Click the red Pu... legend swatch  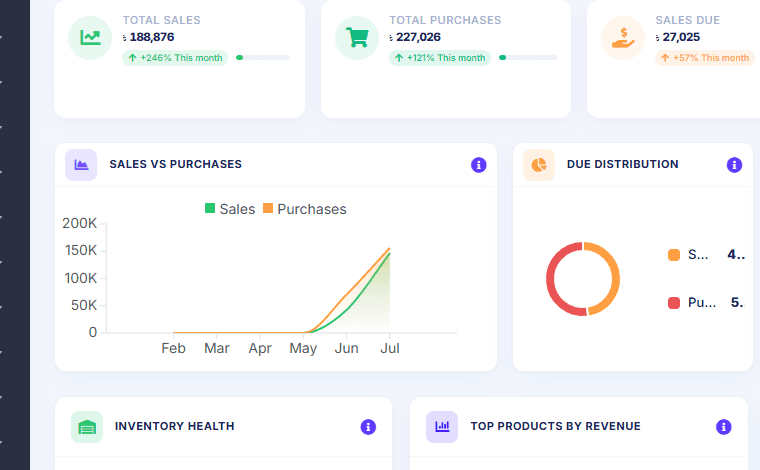point(674,303)
